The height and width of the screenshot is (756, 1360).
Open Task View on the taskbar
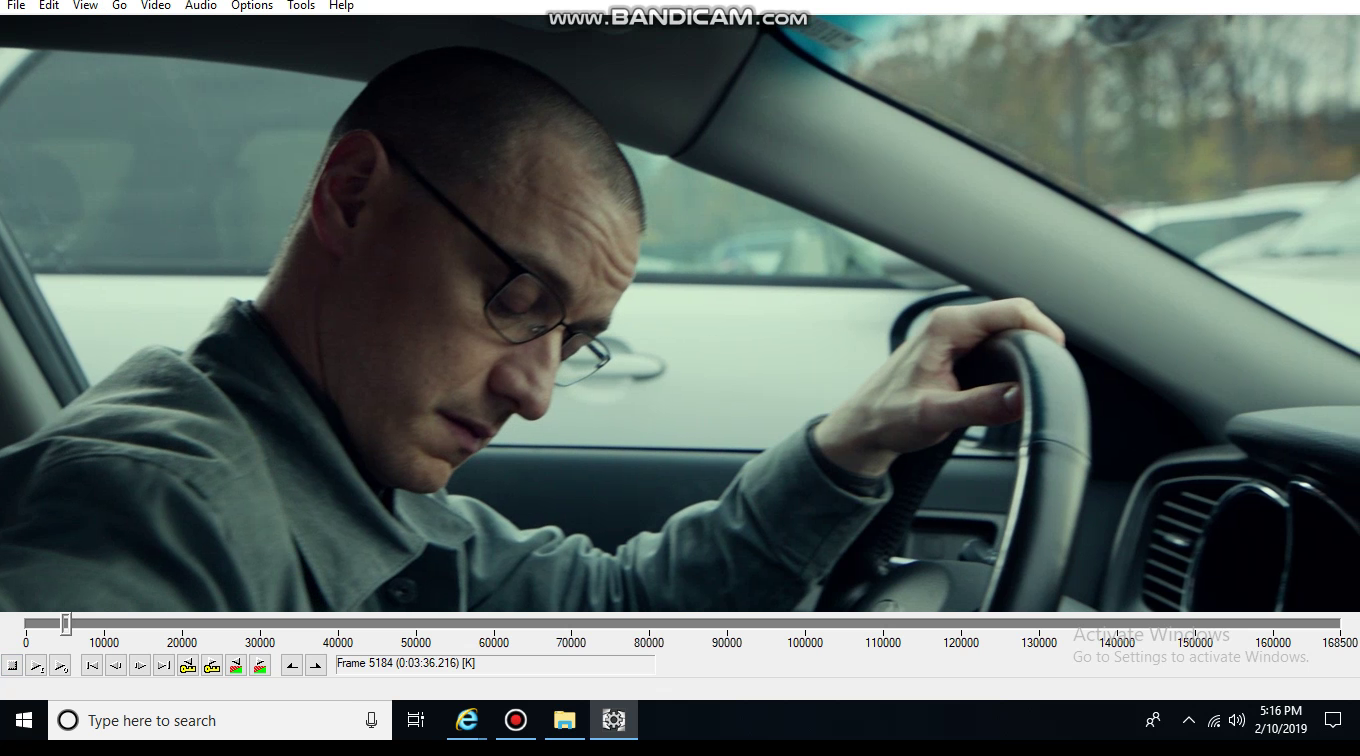tap(416, 720)
